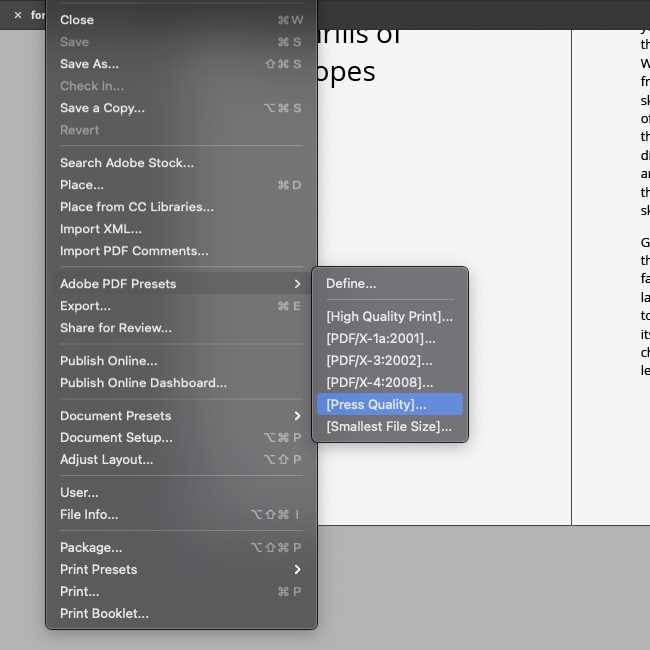This screenshot has height=650, width=650.
Task: Open Document Setup... dialog
Action: click(x=182, y=438)
